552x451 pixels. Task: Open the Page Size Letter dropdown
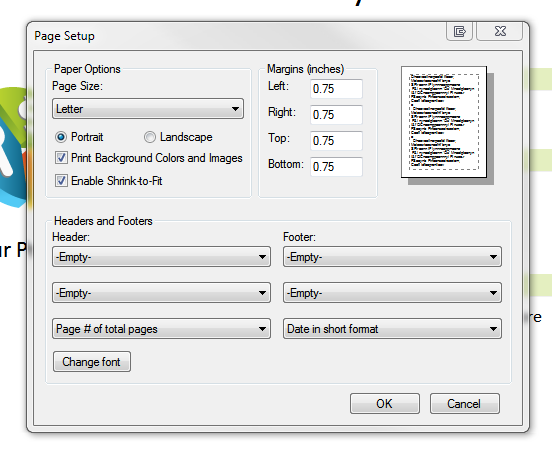(148, 109)
